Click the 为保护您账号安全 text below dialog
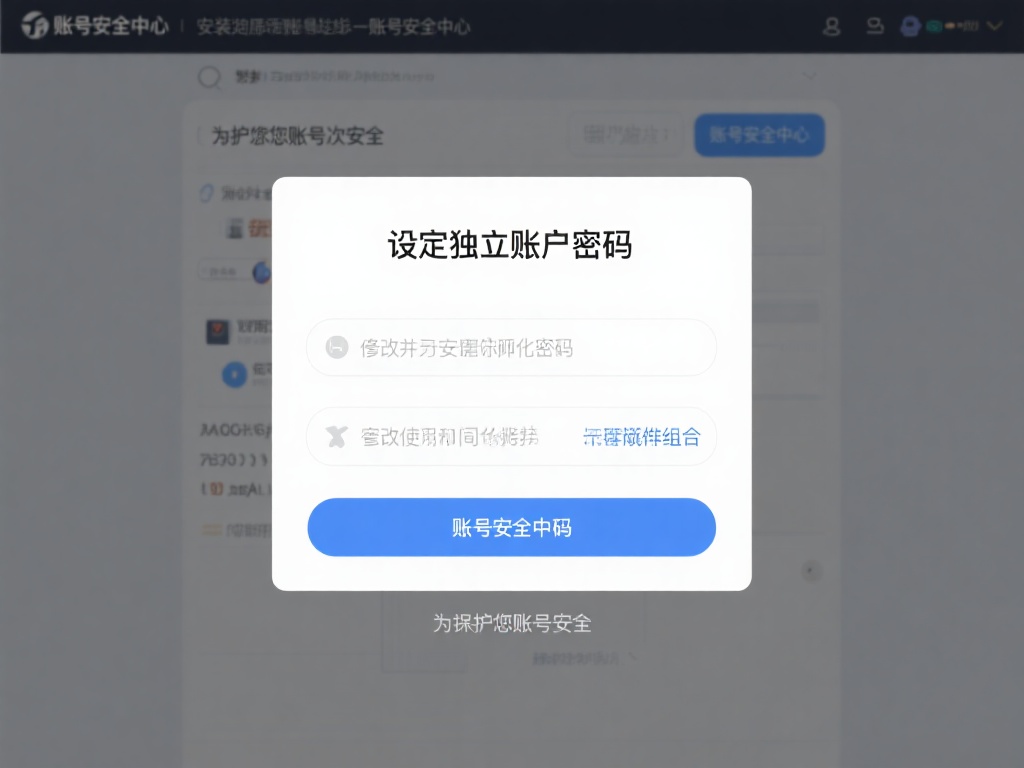Viewport: 1024px width, 768px height. pyautogui.click(x=512, y=623)
